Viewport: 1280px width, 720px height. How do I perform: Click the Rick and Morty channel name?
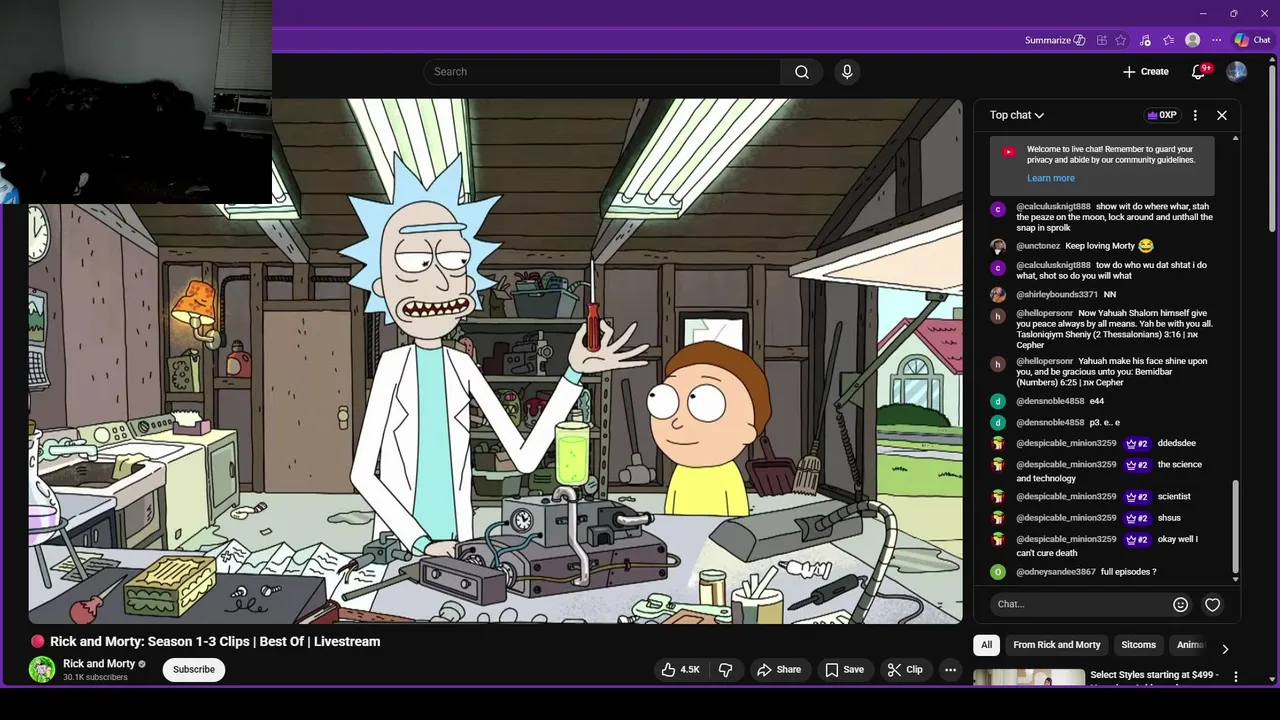click(99, 664)
